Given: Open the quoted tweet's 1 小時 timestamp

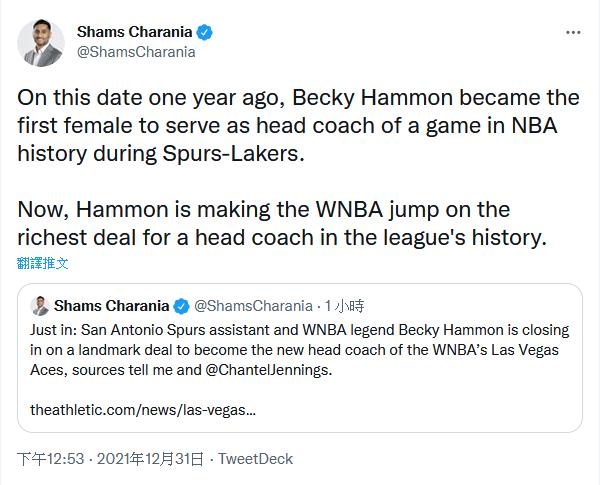Looking at the screenshot, I should pos(342,305).
